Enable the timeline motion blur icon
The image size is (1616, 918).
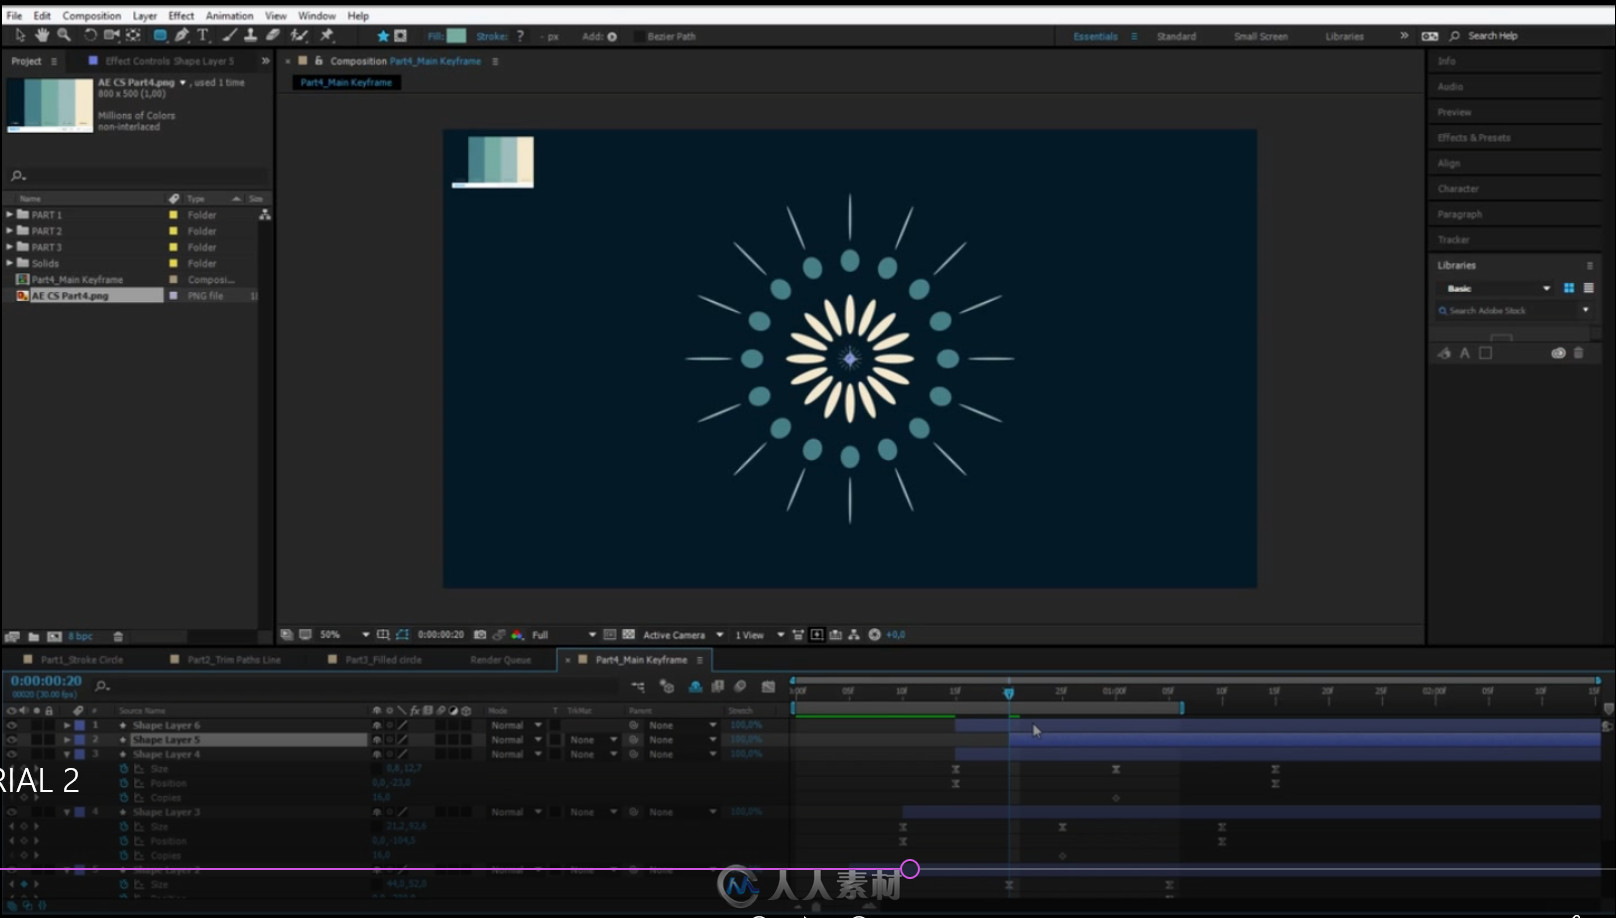tap(740, 686)
